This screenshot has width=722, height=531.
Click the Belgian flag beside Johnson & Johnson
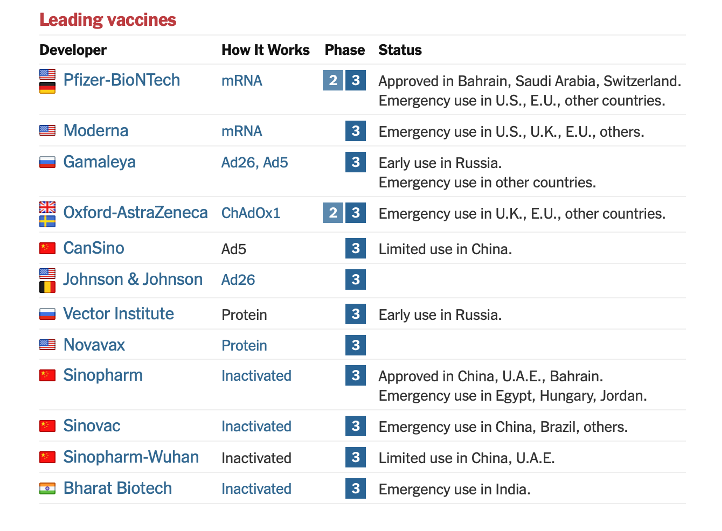click(x=47, y=287)
